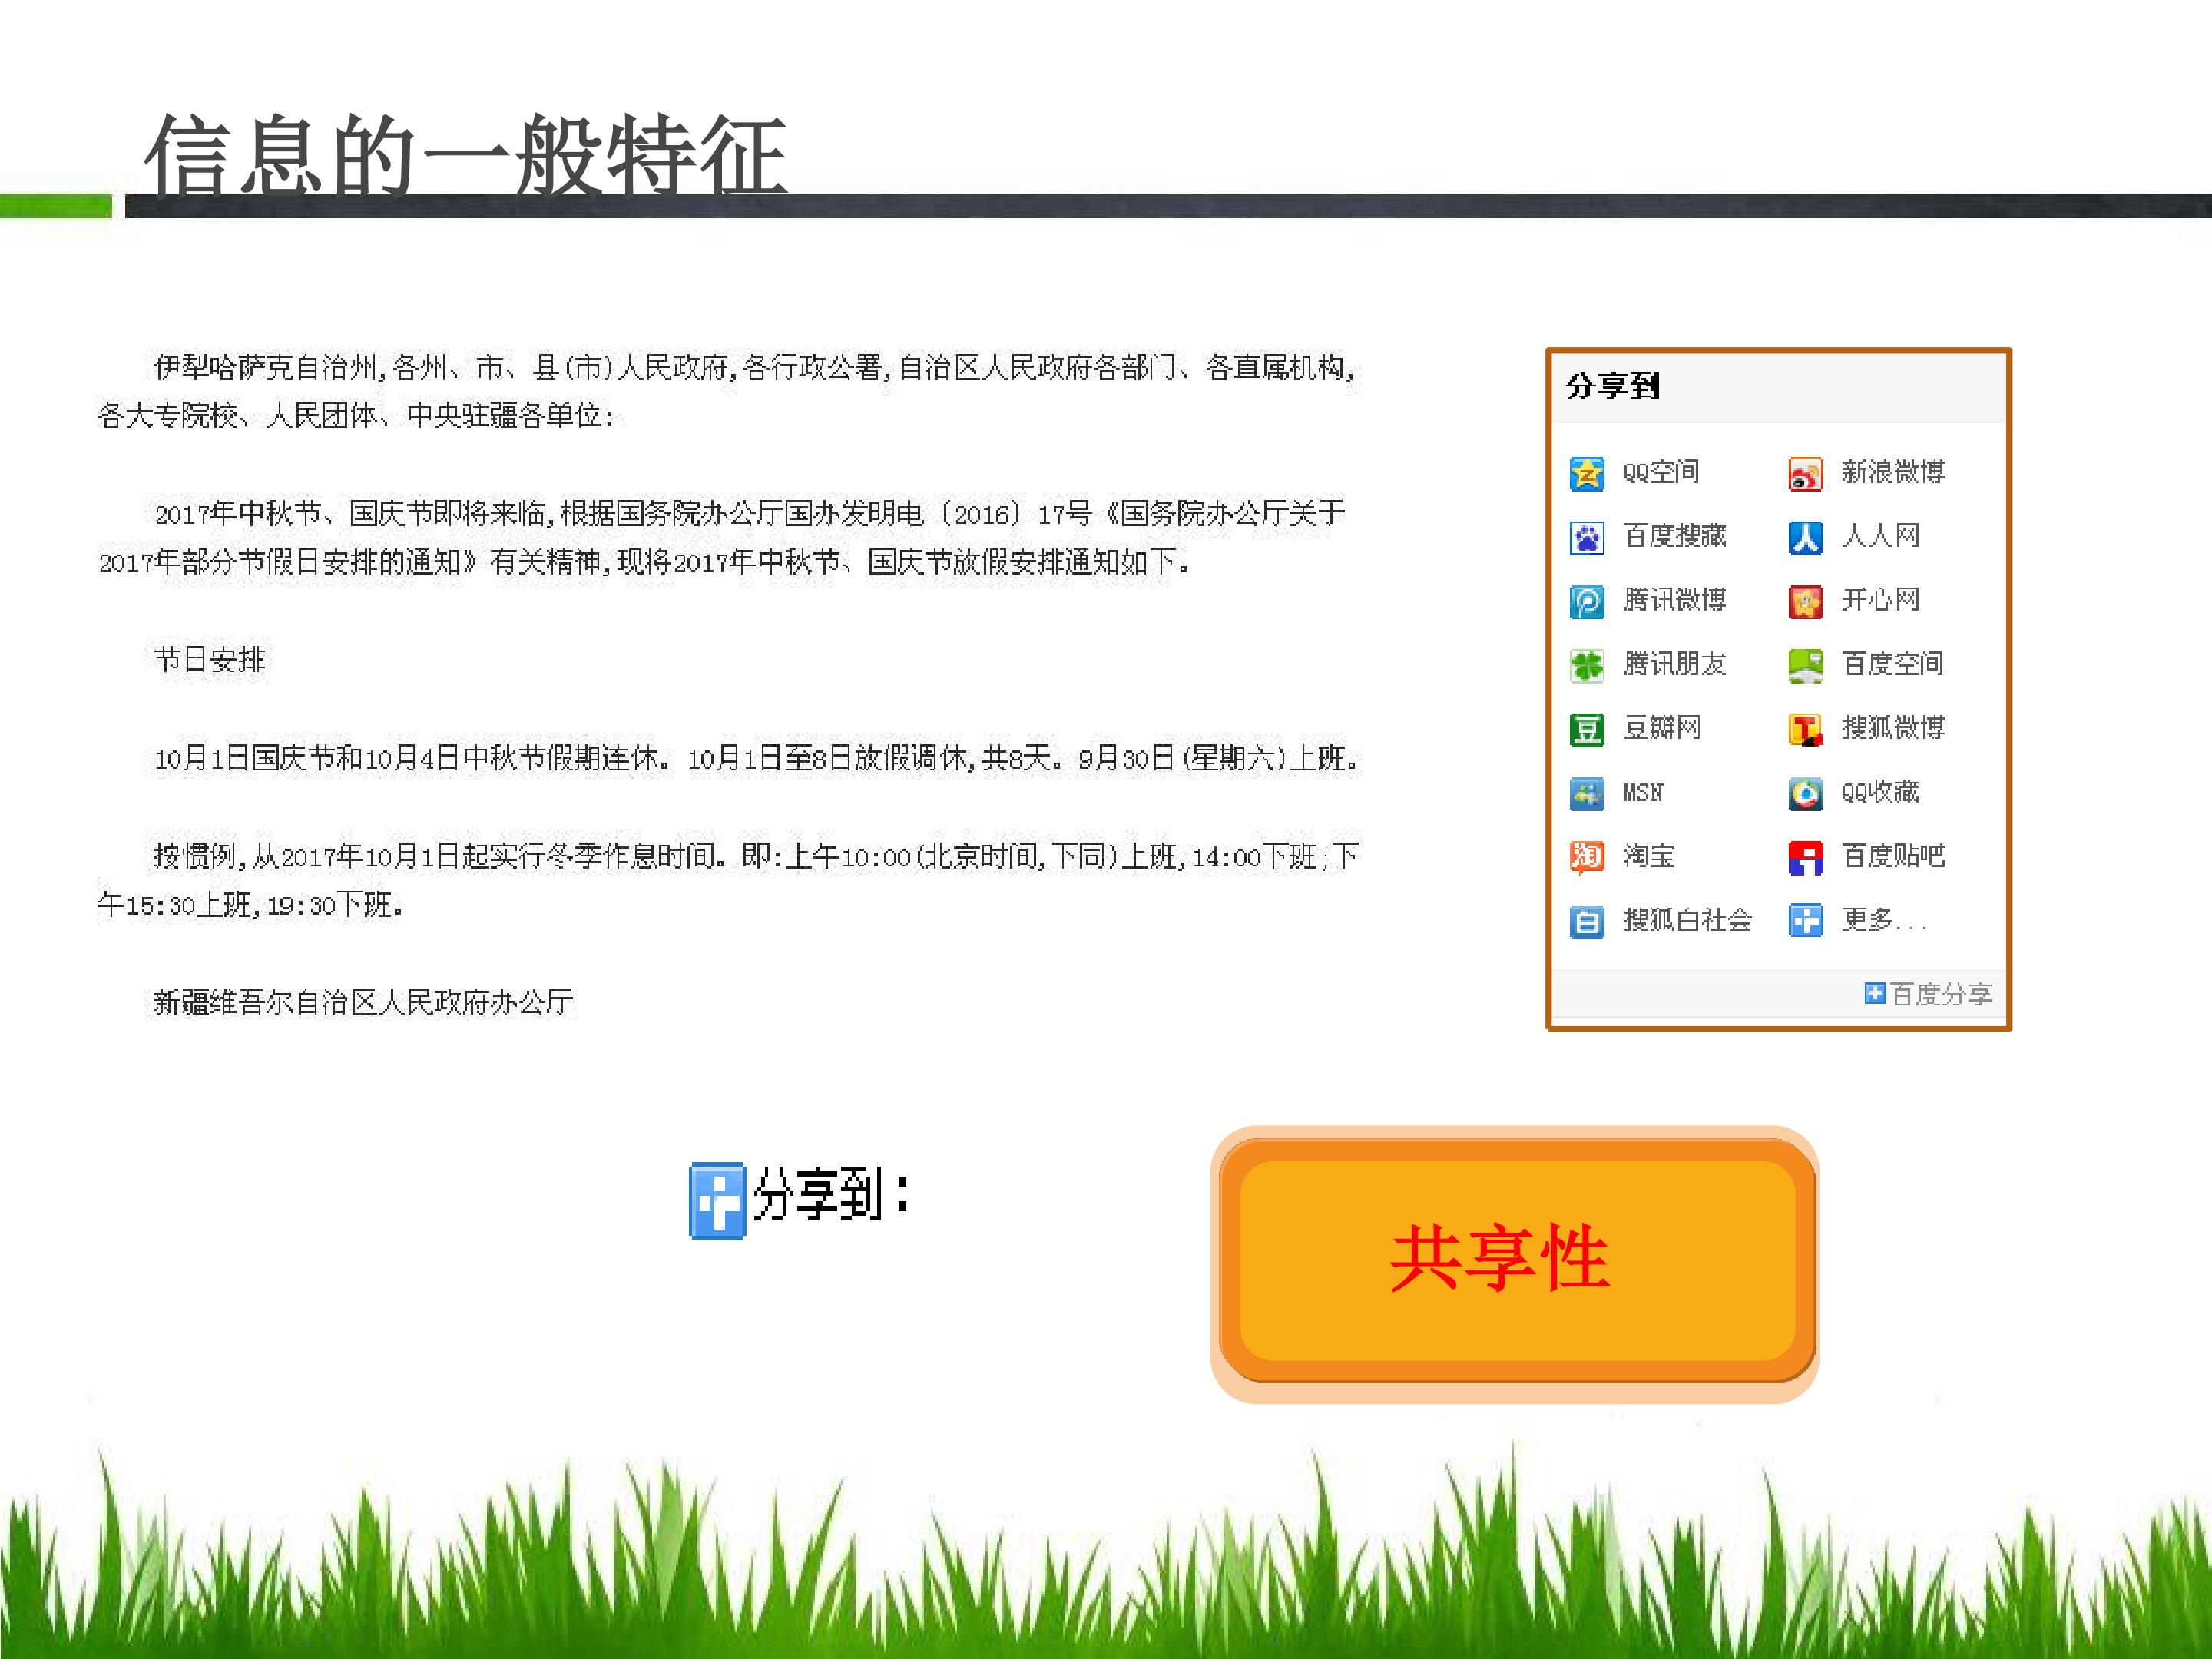Screen dimensions: 2212x1659
Task: Click the 腾讯微博 icon
Action: 1586,601
